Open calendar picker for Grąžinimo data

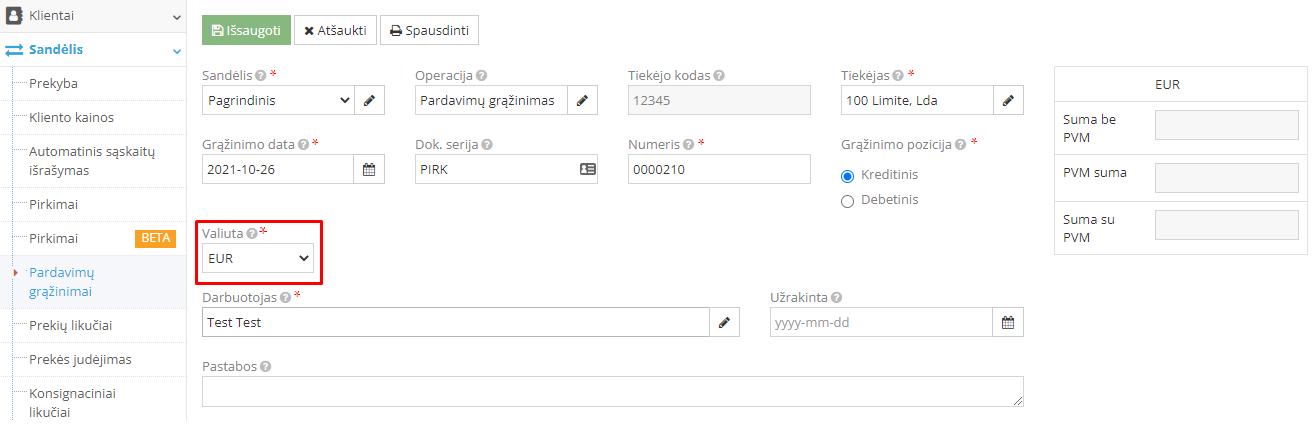click(x=369, y=169)
